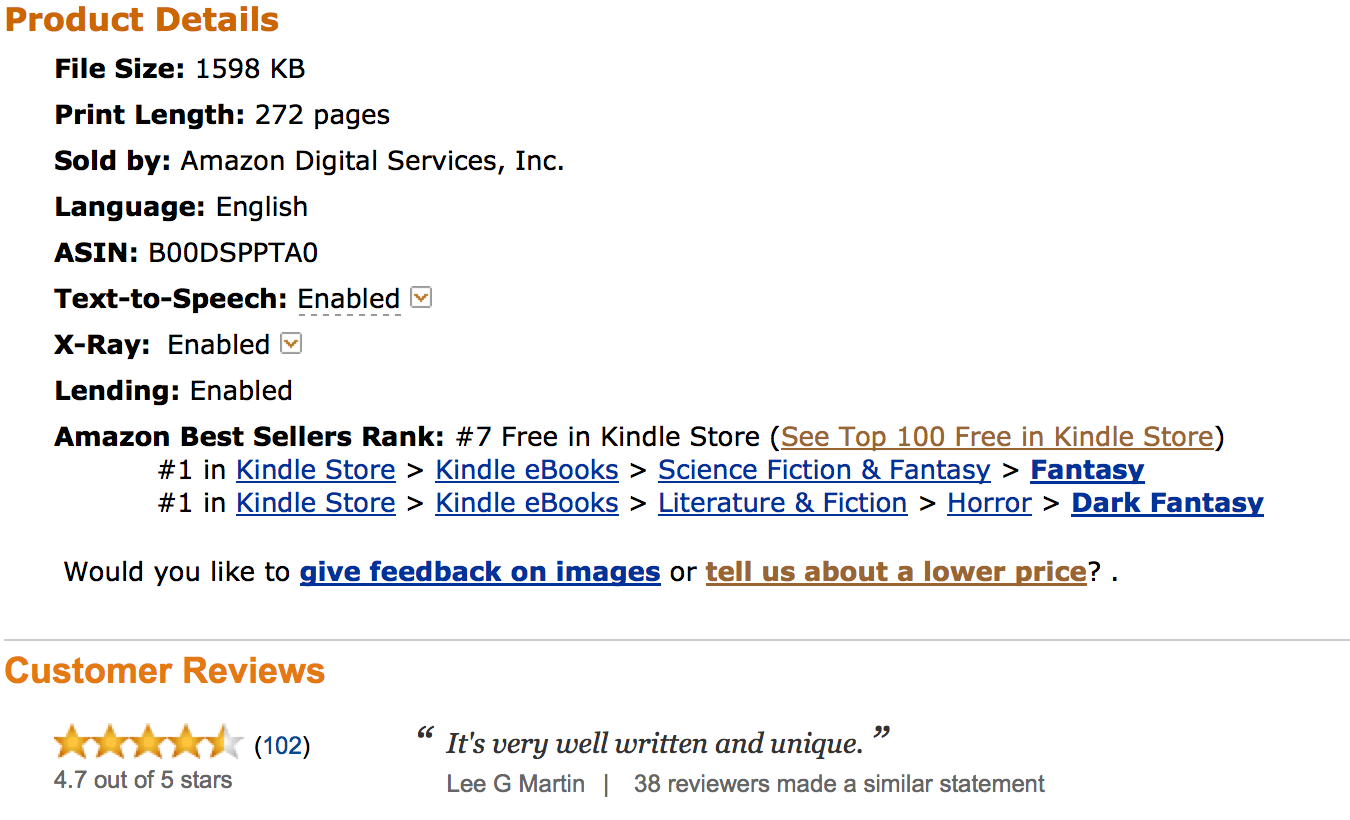Open the Science Fiction & Fantasy category
This screenshot has width=1350, height=820.
(824, 470)
